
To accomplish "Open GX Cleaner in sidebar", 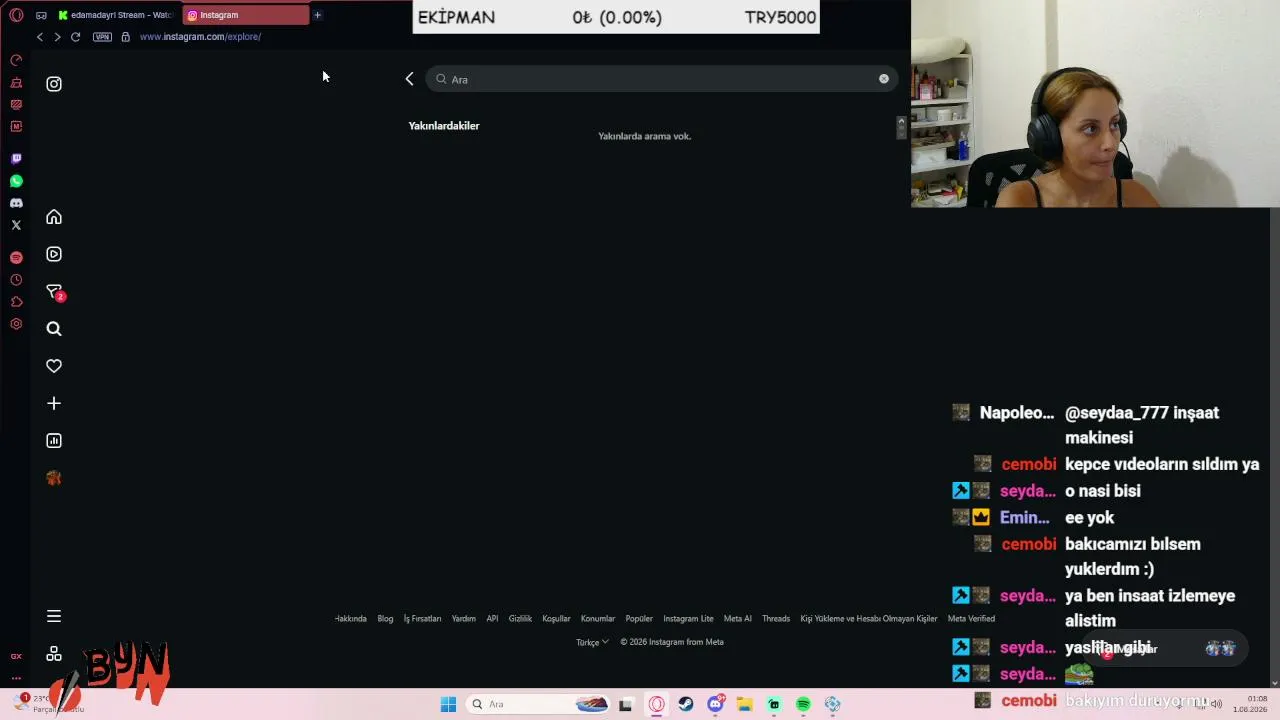I will [x=16, y=83].
